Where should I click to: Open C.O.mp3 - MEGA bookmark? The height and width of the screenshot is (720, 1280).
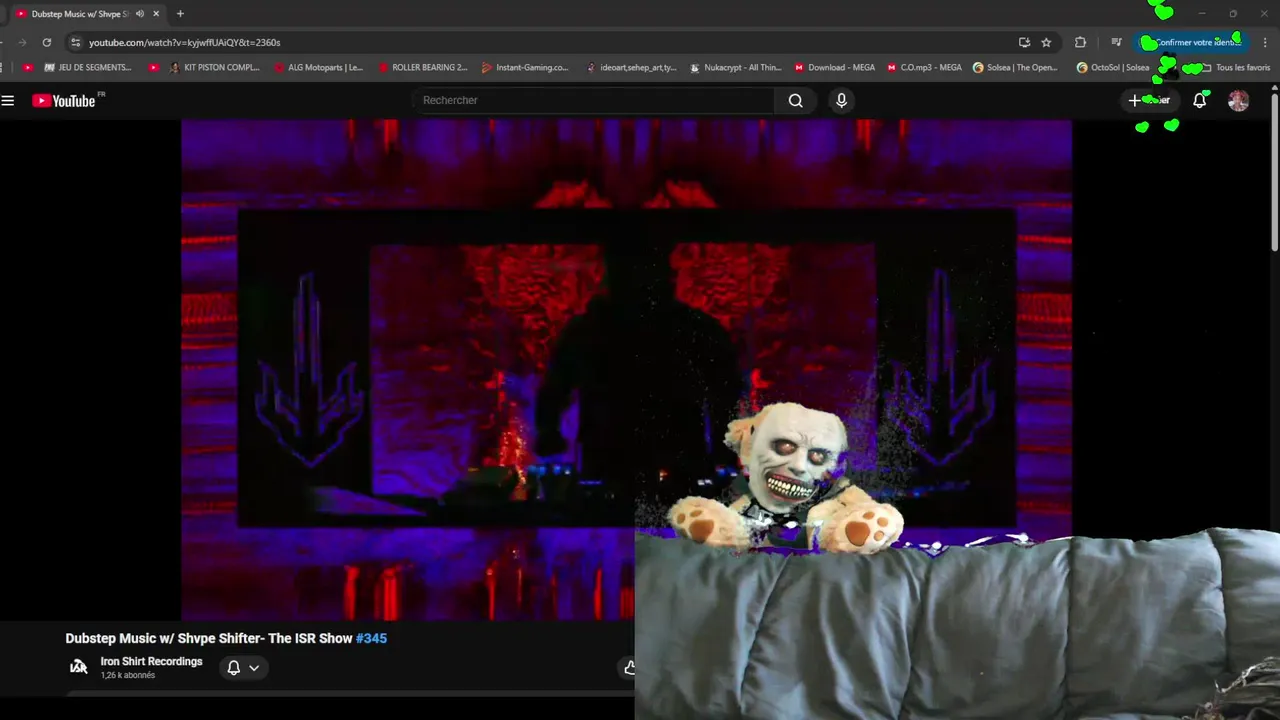924,68
